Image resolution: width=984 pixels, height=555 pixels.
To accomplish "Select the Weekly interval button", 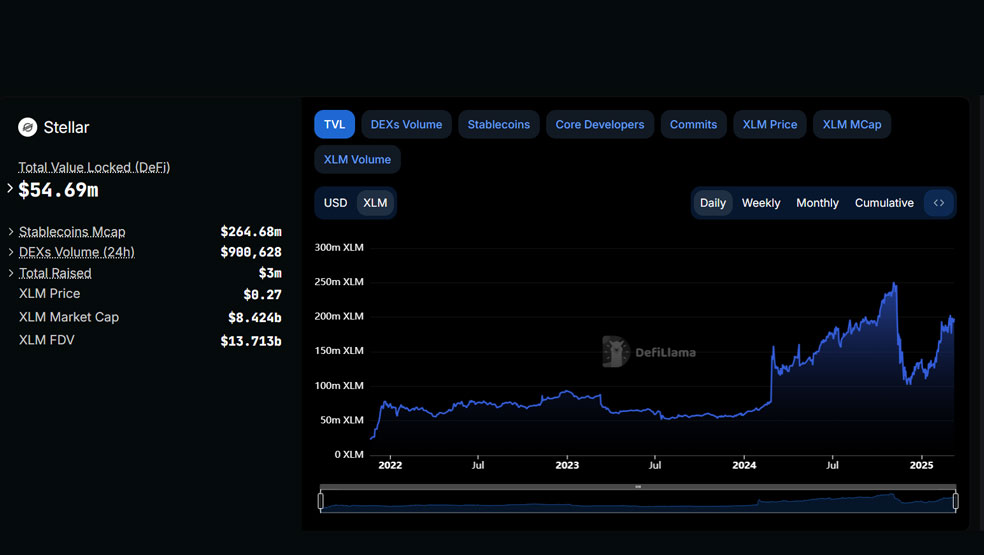I will (x=761, y=203).
